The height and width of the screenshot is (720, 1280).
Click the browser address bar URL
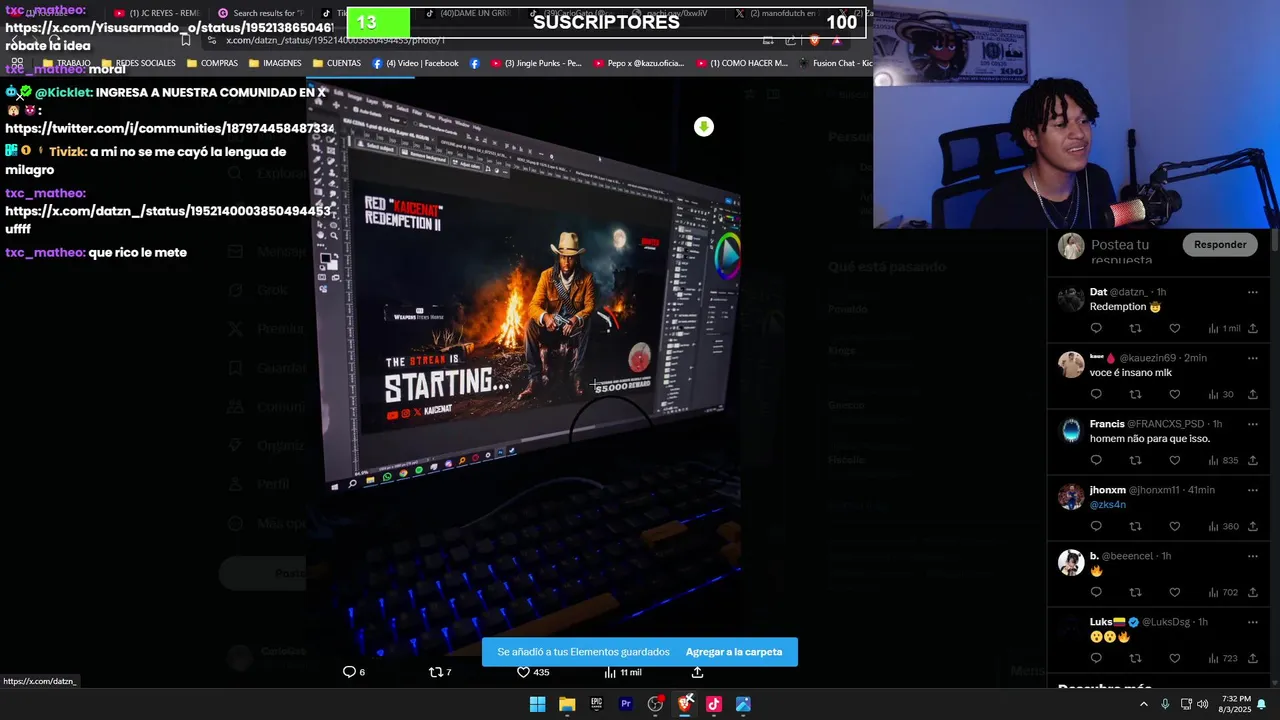pyautogui.click(x=336, y=40)
